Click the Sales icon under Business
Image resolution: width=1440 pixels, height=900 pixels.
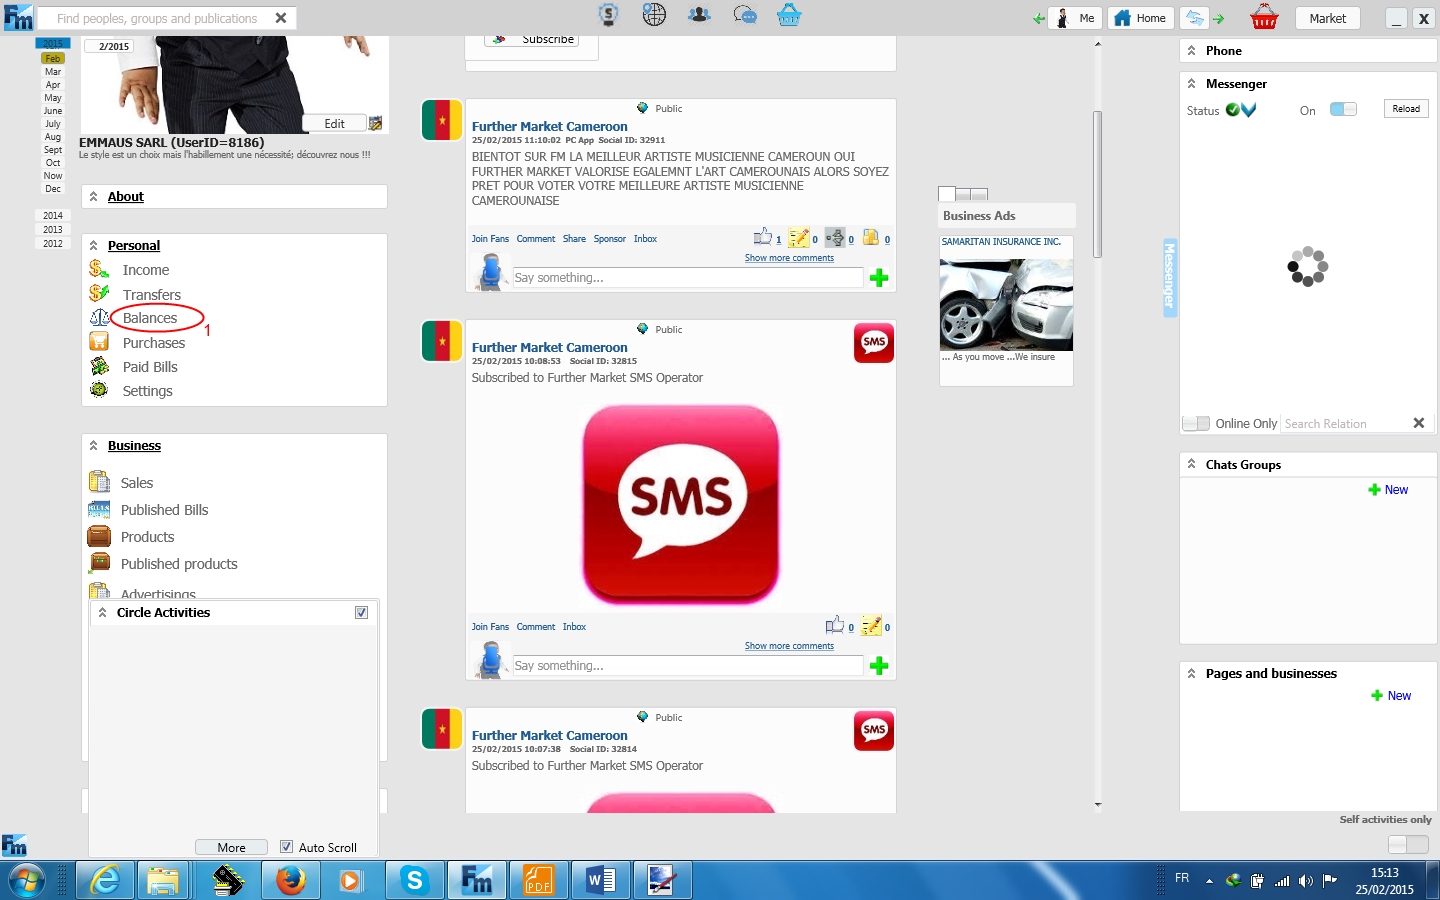click(x=99, y=482)
